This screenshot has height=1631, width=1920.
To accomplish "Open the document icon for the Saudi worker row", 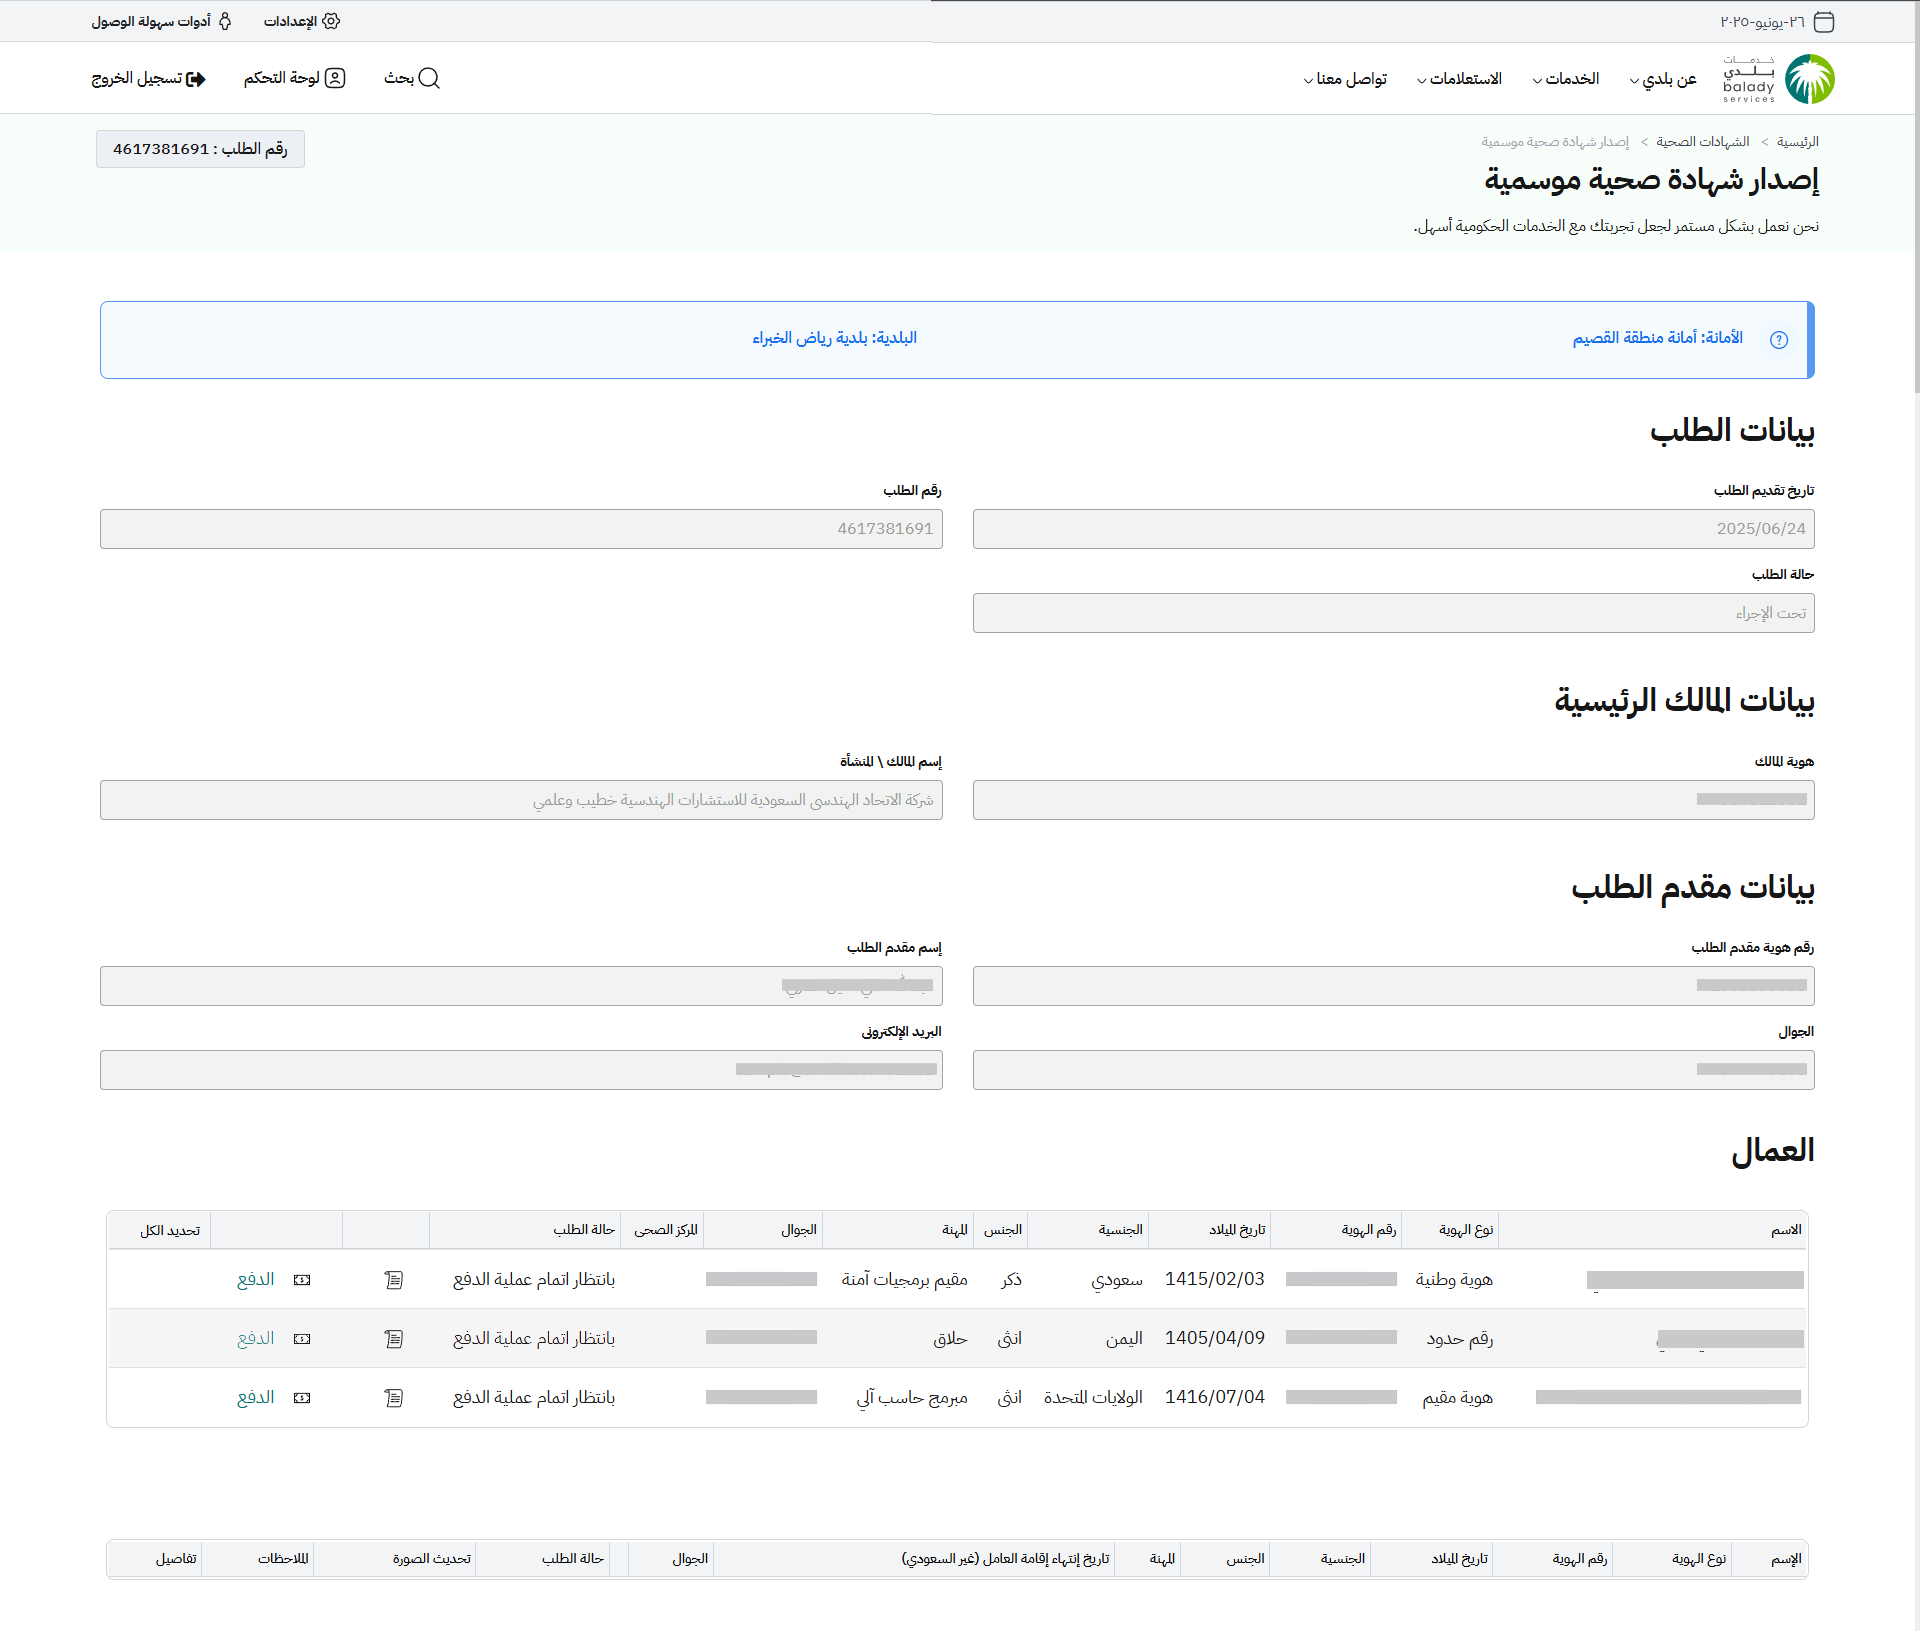I will 394,1280.
